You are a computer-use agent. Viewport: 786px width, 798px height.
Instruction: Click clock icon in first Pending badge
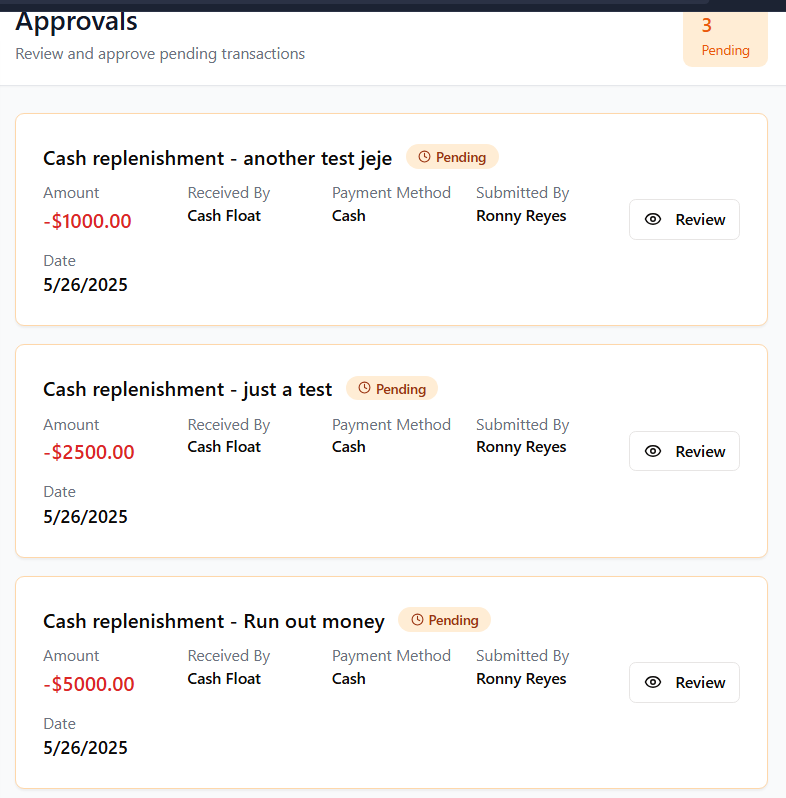pos(424,157)
